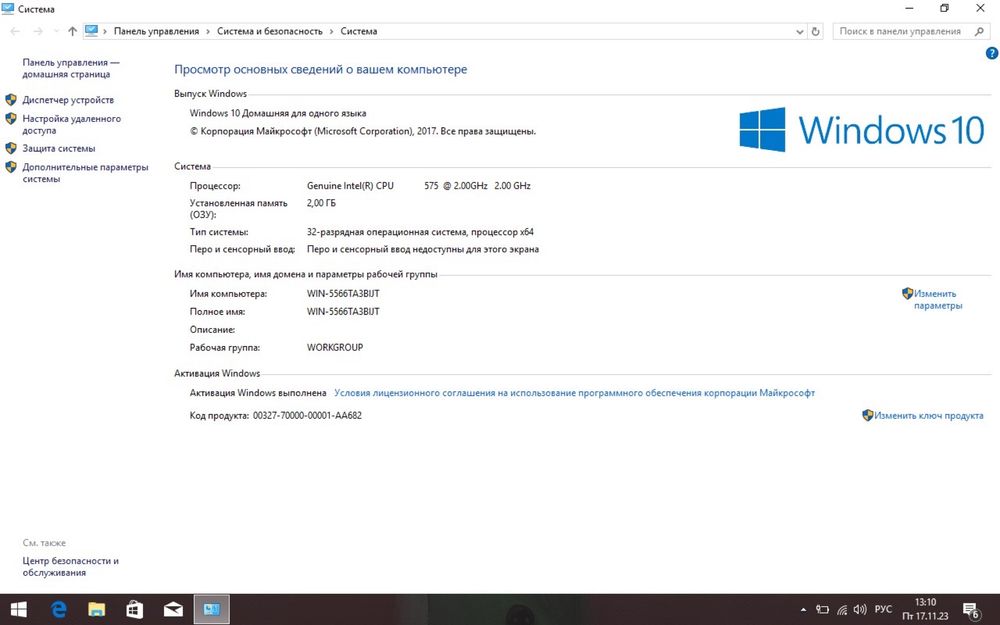Click the Процессор: label
Viewport: 1000px width, 625px height.
pyautogui.click(x=215, y=186)
